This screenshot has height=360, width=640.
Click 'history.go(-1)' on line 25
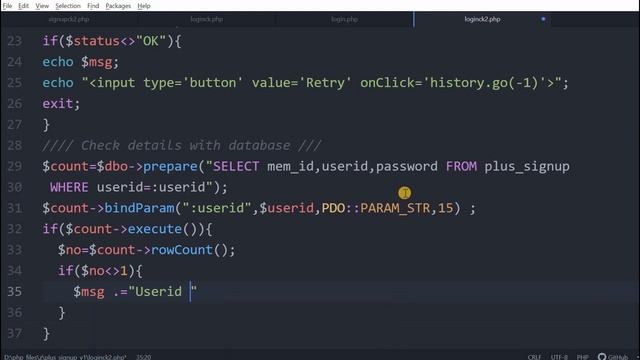coord(484,83)
